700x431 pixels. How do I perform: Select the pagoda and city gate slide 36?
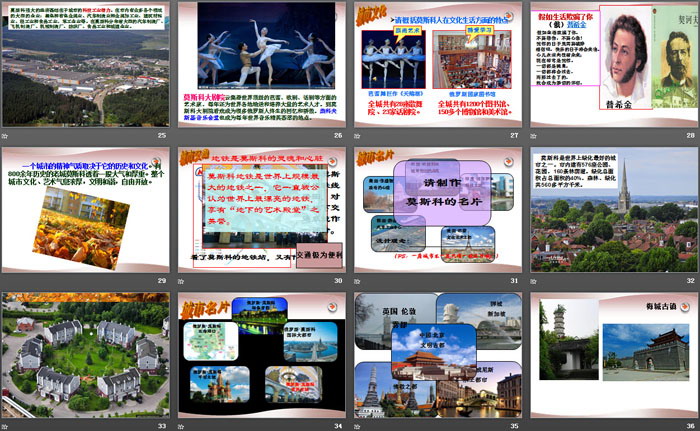[614, 356]
